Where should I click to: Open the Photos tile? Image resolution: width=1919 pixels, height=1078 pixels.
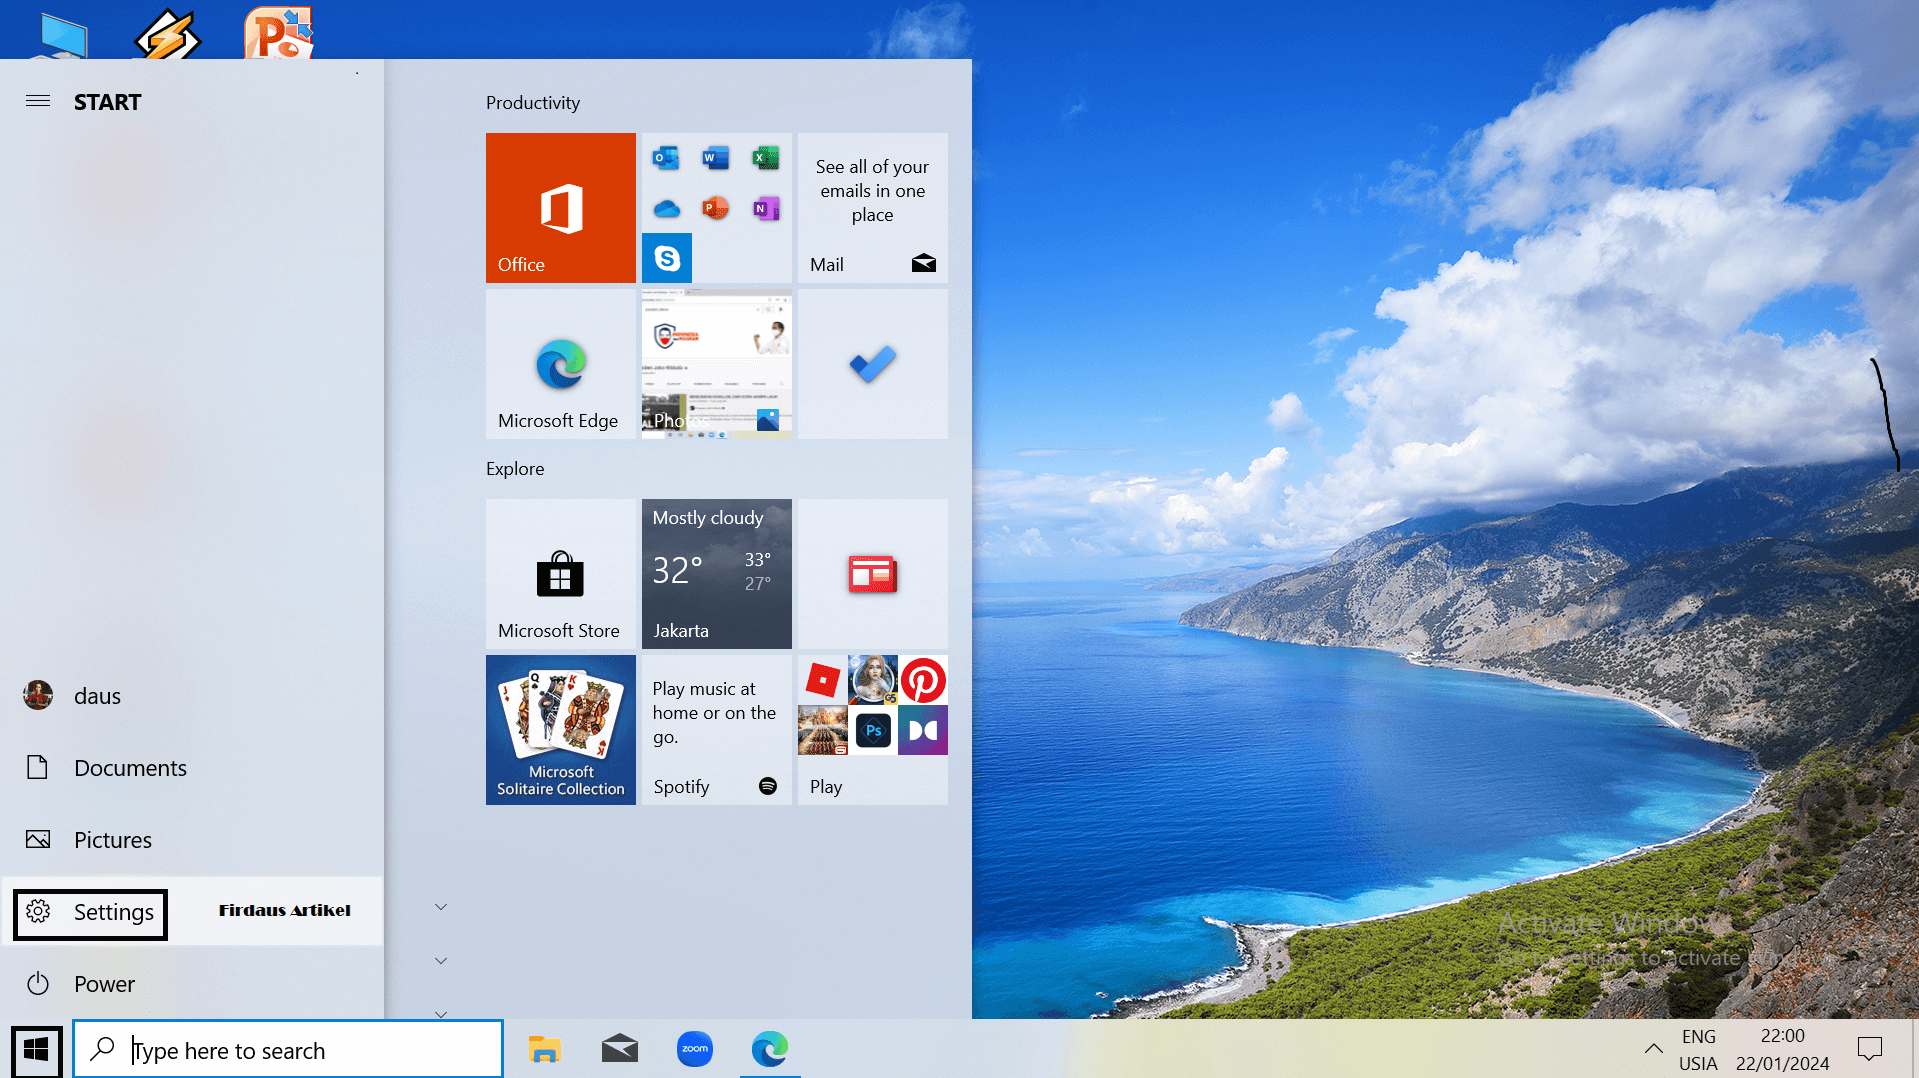[717, 364]
